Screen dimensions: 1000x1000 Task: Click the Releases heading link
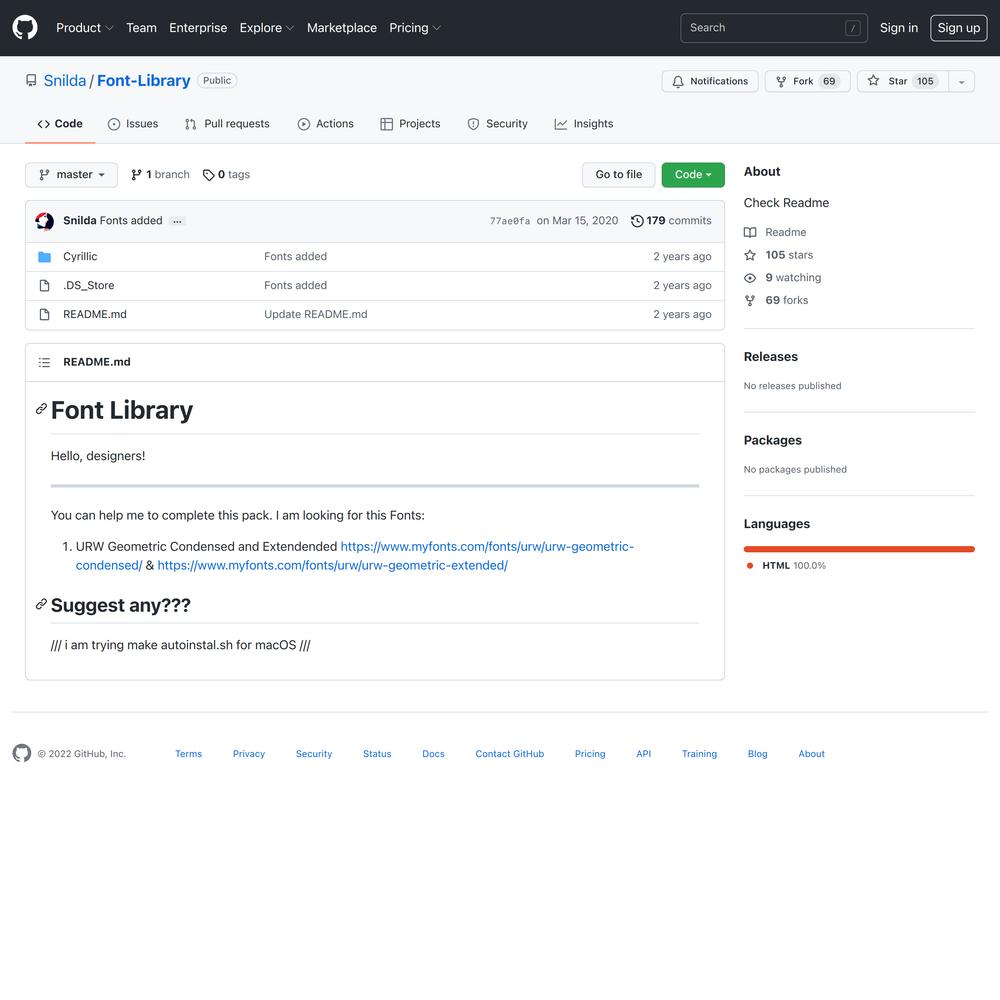coord(770,357)
